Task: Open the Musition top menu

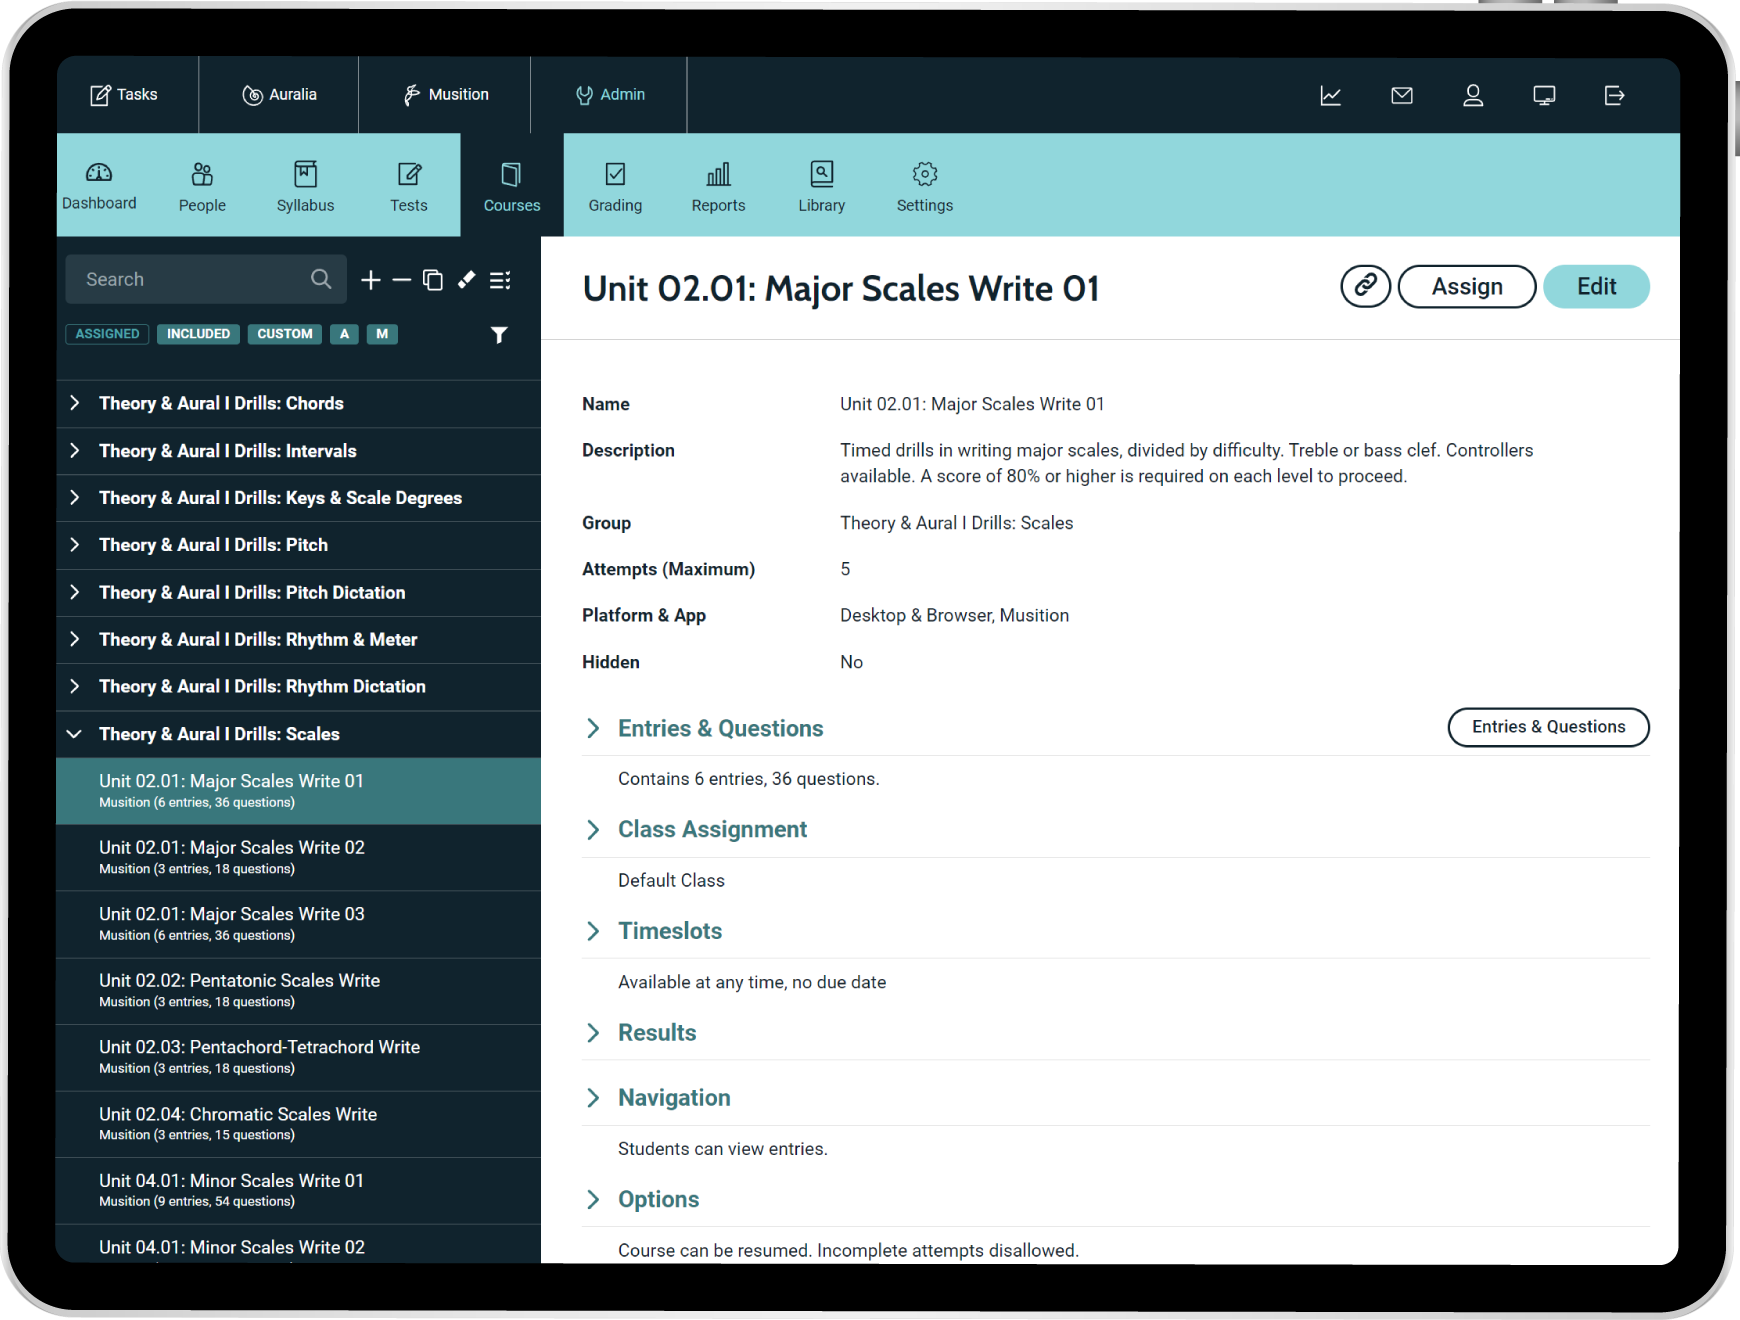Action: [x=445, y=95]
